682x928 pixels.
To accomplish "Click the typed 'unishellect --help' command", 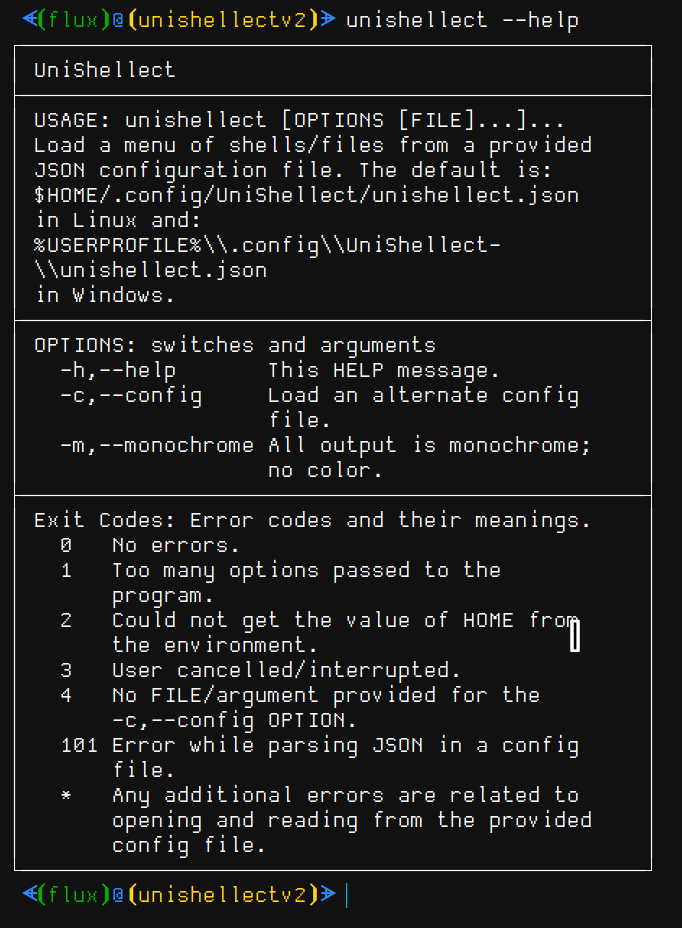I will click(x=462, y=21).
